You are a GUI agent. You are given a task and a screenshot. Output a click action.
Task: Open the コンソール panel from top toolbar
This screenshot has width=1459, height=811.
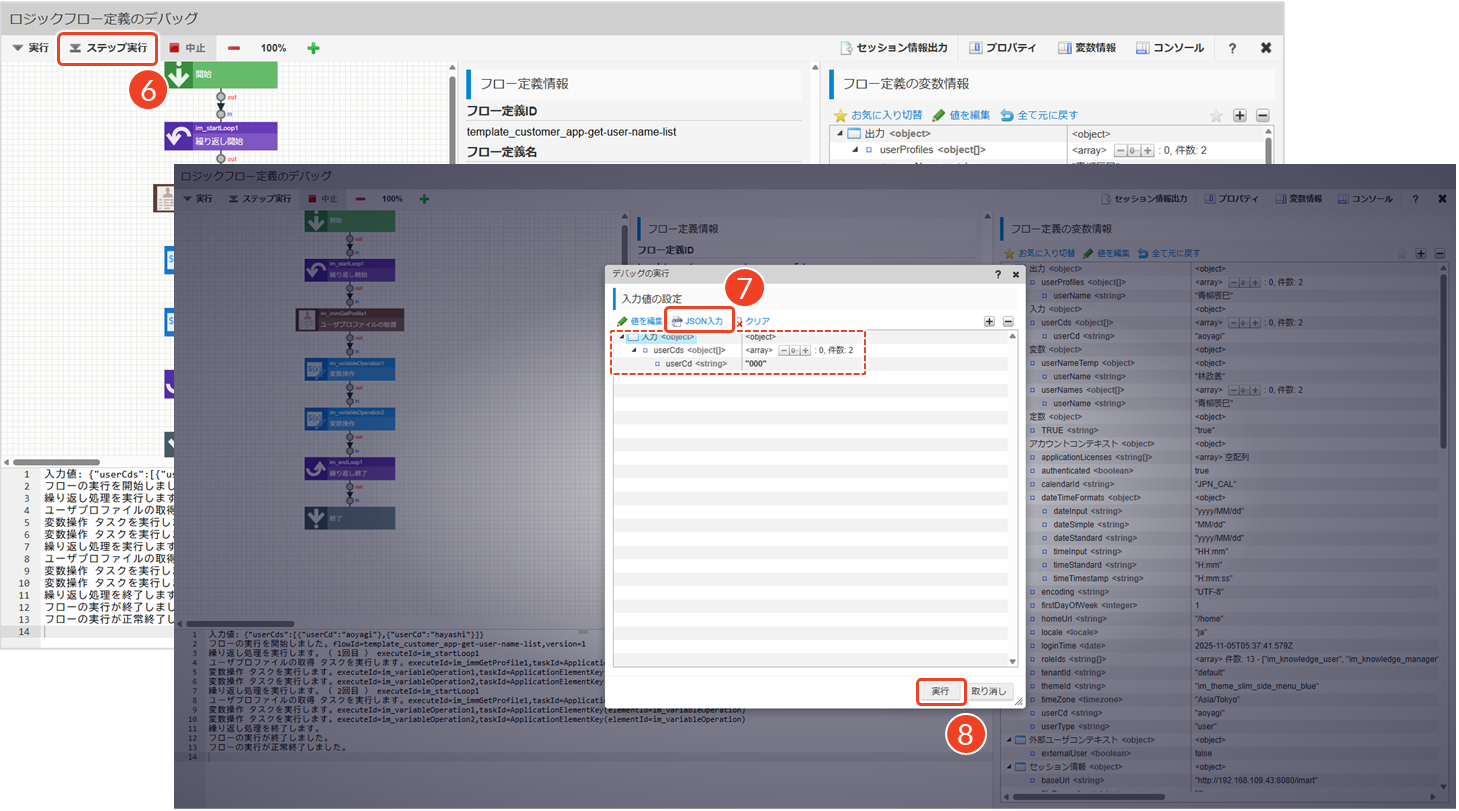pos(1169,48)
